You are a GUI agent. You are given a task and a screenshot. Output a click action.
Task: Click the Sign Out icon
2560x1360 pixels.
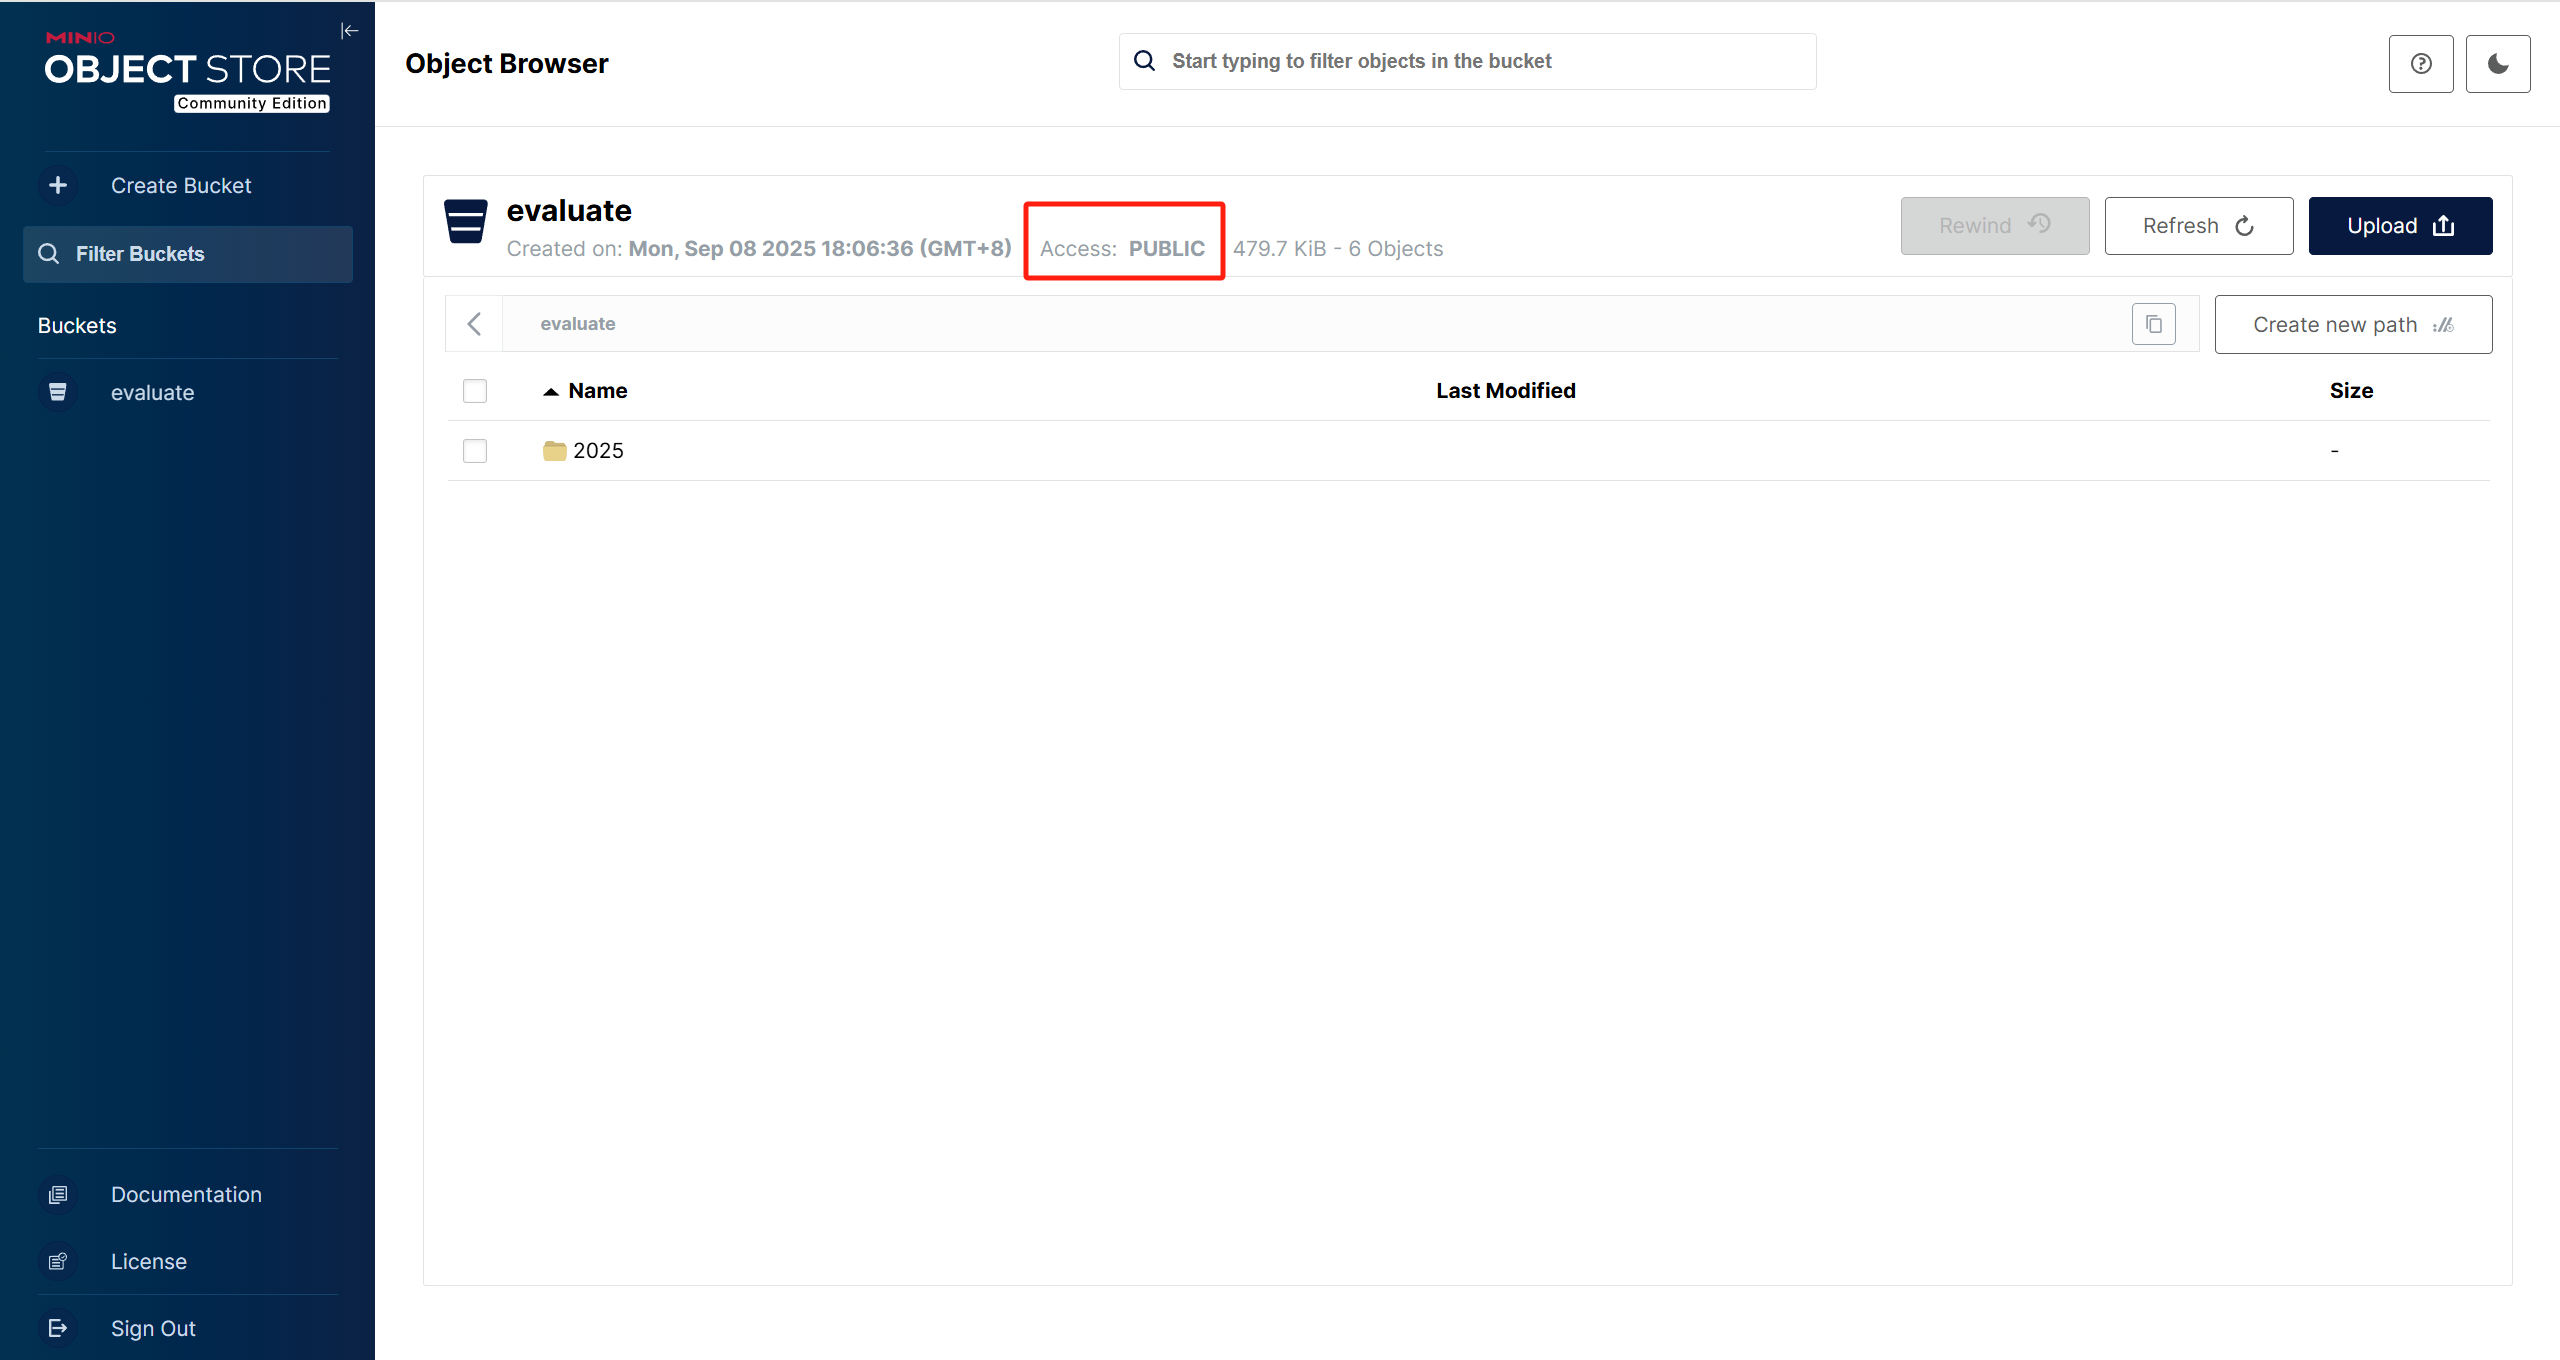(58, 1328)
